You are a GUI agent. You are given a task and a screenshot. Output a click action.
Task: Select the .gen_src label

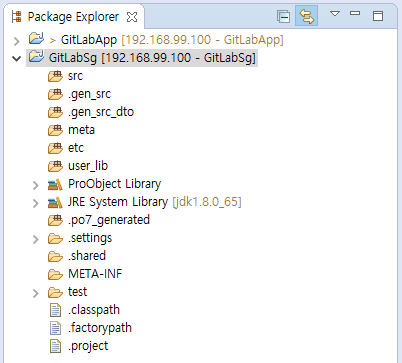(89, 95)
